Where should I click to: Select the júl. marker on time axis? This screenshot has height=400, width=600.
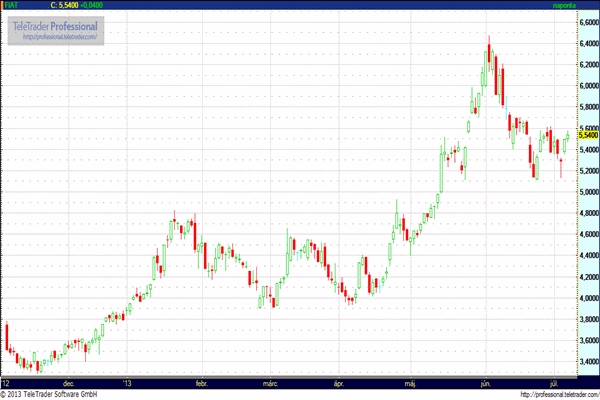click(555, 382)
